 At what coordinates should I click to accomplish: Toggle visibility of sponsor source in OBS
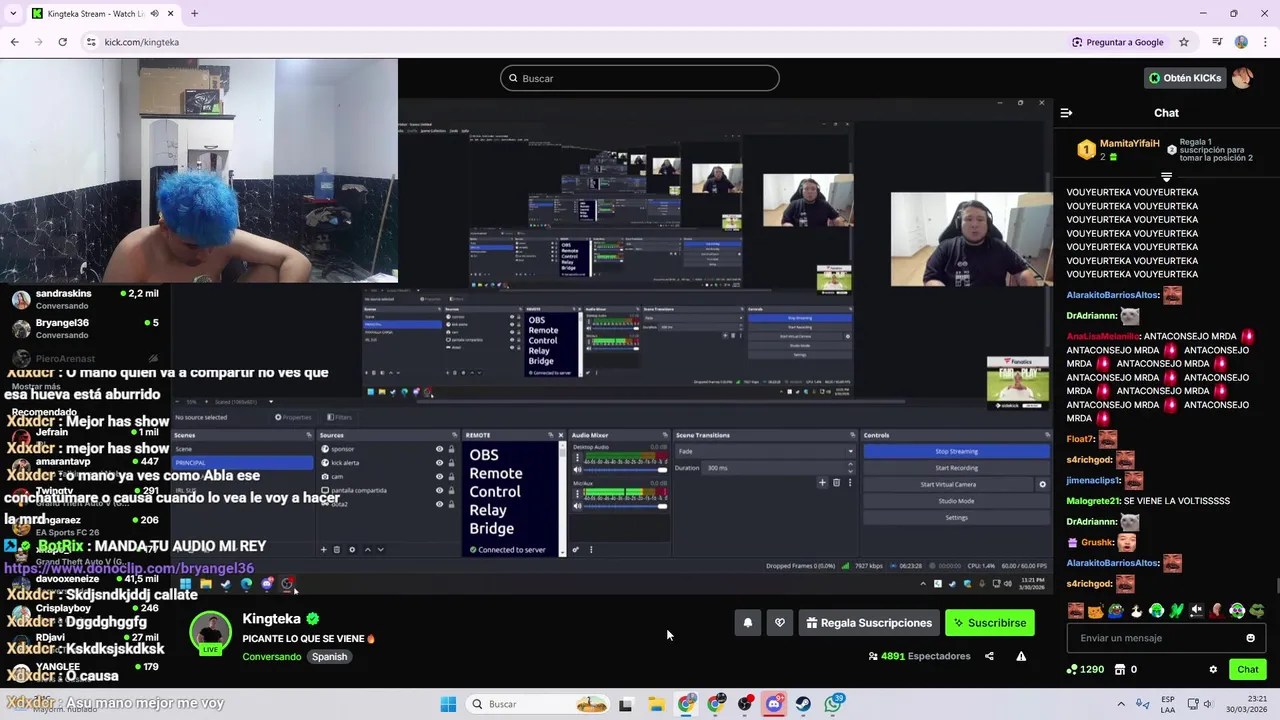click(x=439, y=449)
